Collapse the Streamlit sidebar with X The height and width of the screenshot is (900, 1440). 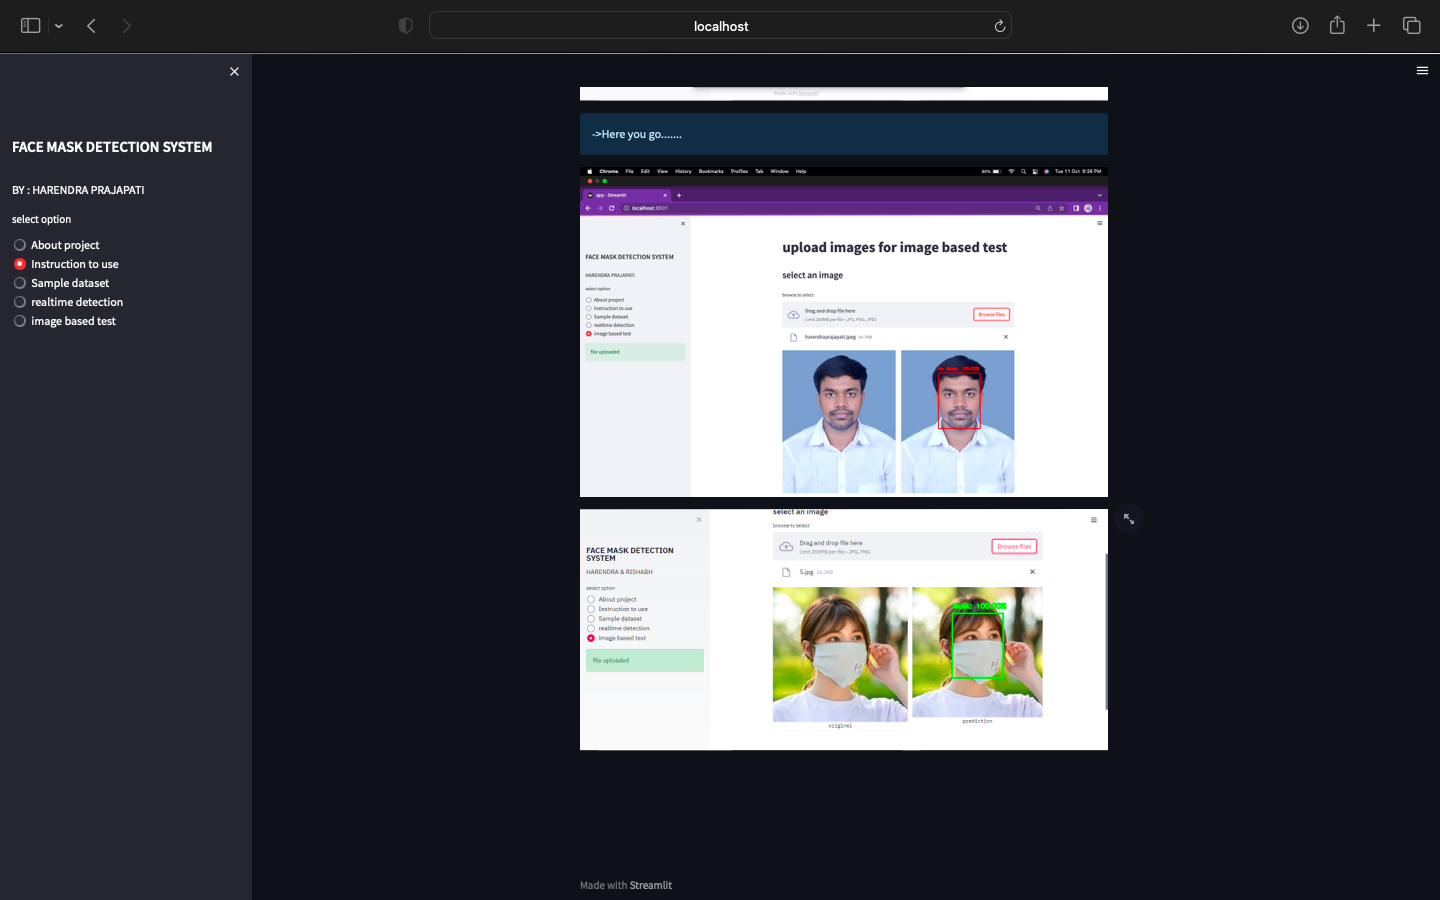pos(234,72)
